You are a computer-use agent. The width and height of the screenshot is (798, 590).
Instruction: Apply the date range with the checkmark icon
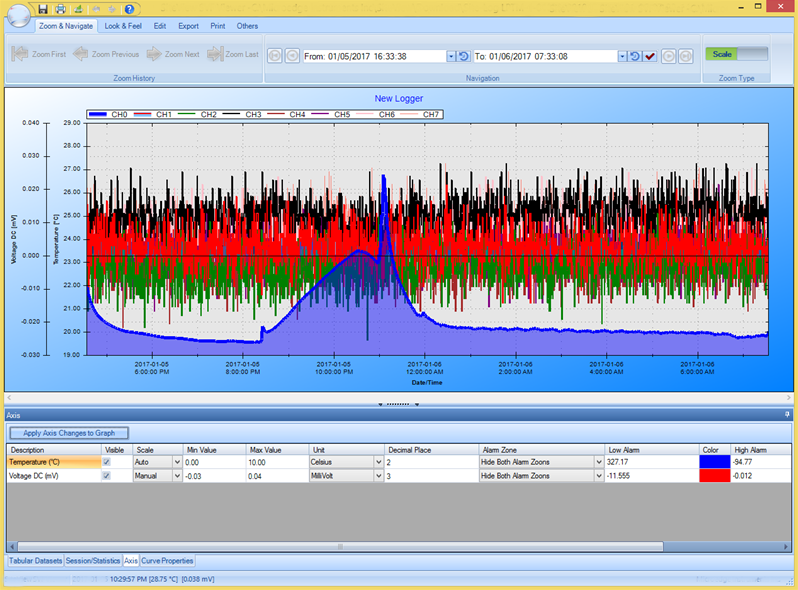click(x=650, y=57)
